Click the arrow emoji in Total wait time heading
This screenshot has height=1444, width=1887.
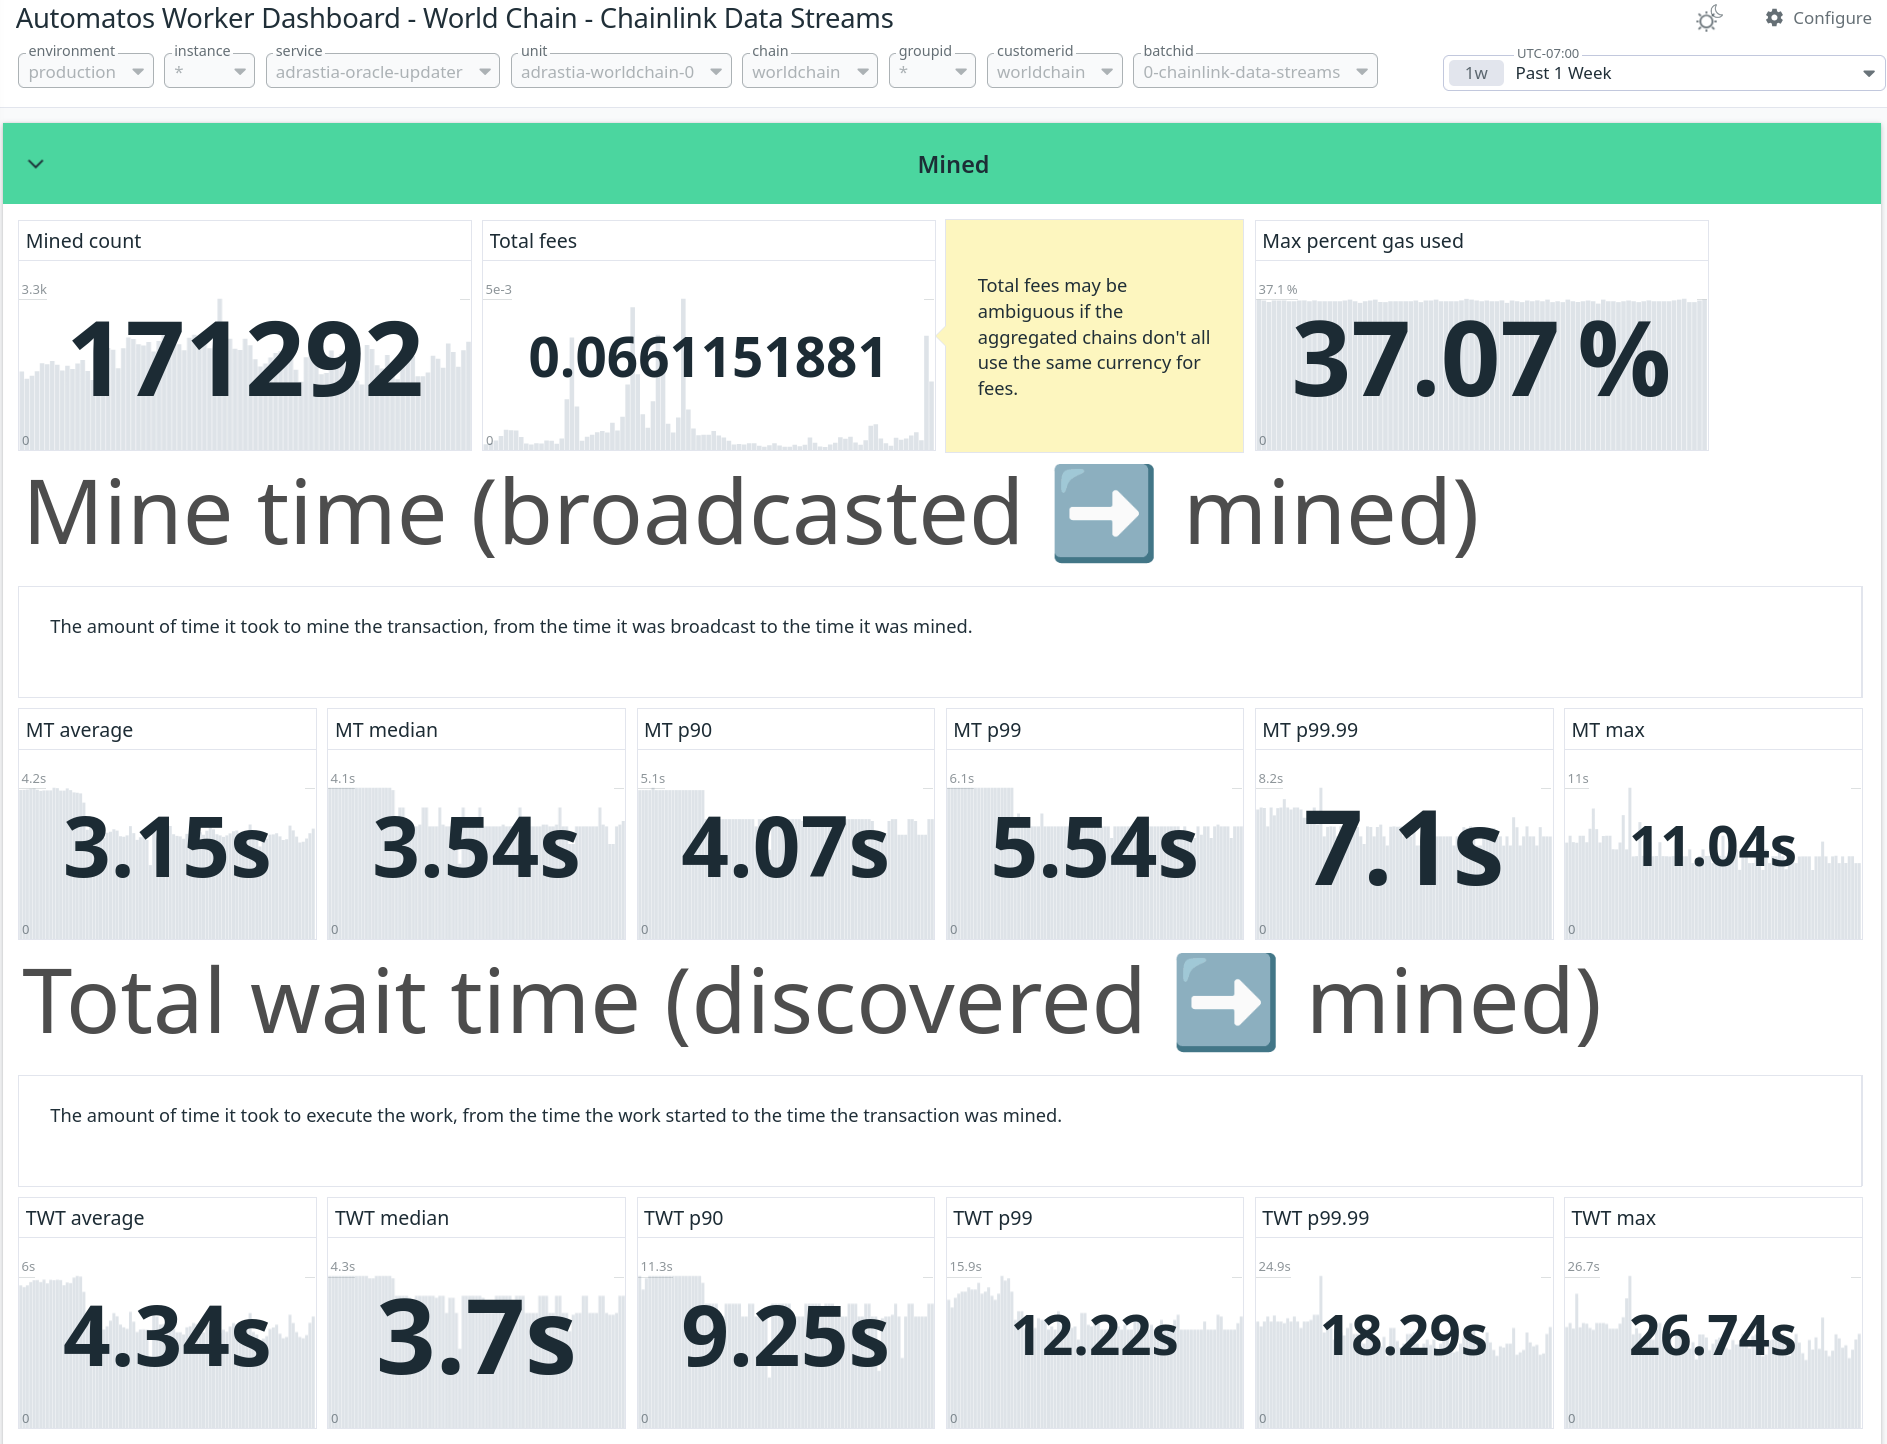pyautogui.click(x=1225, y=1001)
